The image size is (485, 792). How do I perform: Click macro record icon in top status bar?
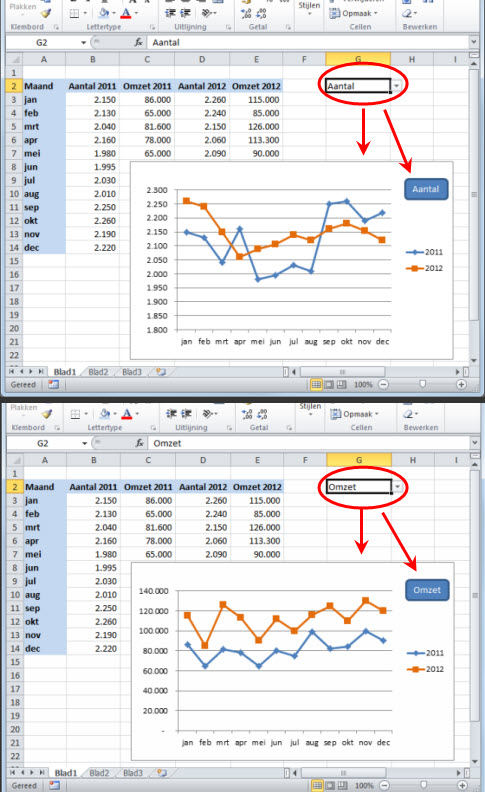coord(53,384)
